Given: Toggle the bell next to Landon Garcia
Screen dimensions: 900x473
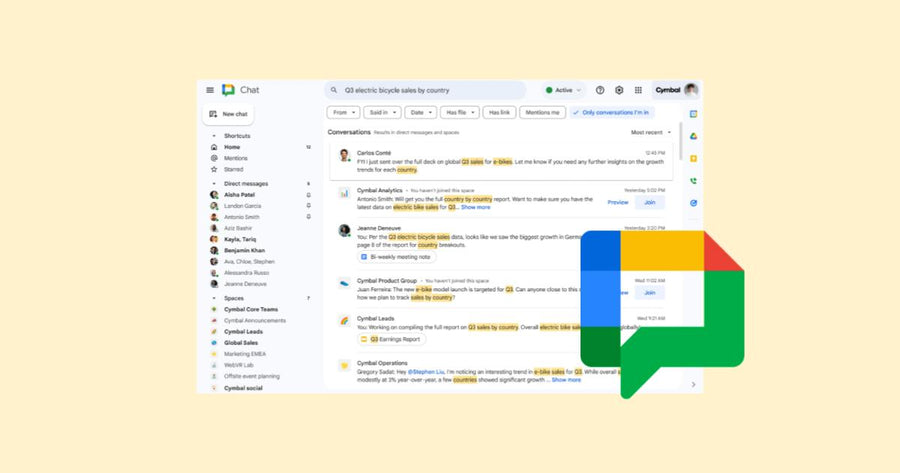Looking at the screenshot, I should click(x=309, y=206).
